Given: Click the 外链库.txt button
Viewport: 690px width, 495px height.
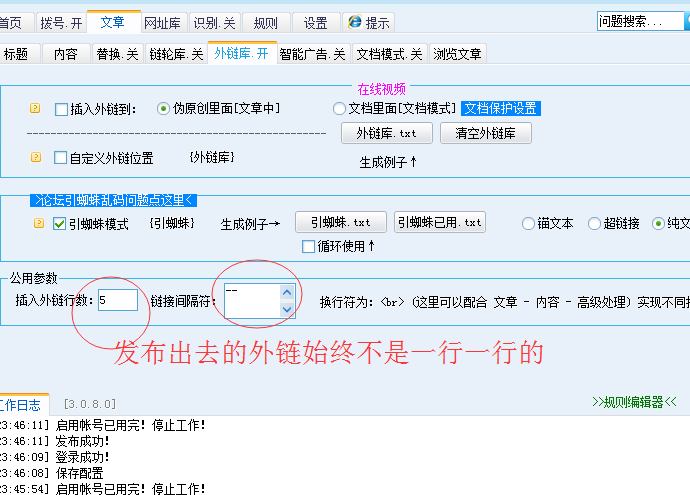Looking at the screenshot, I should pyautogui.click(x=387, y=133).
